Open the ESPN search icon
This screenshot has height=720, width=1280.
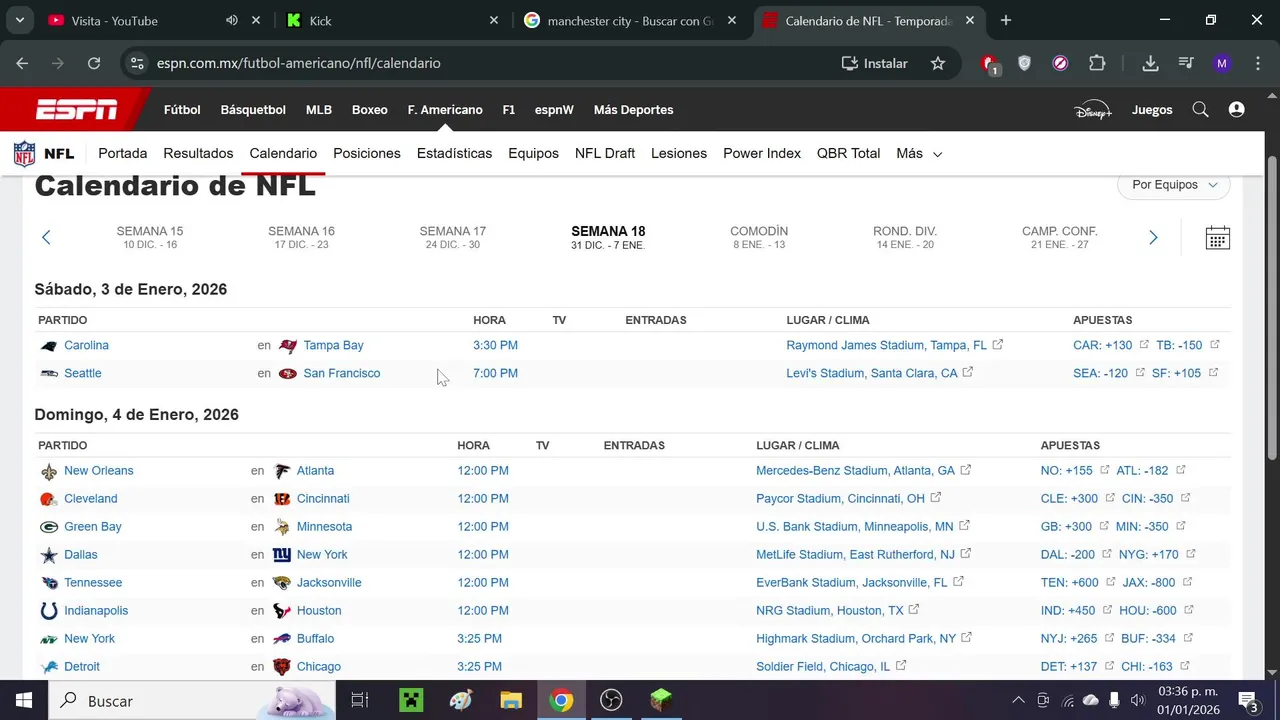point(1200,110)
